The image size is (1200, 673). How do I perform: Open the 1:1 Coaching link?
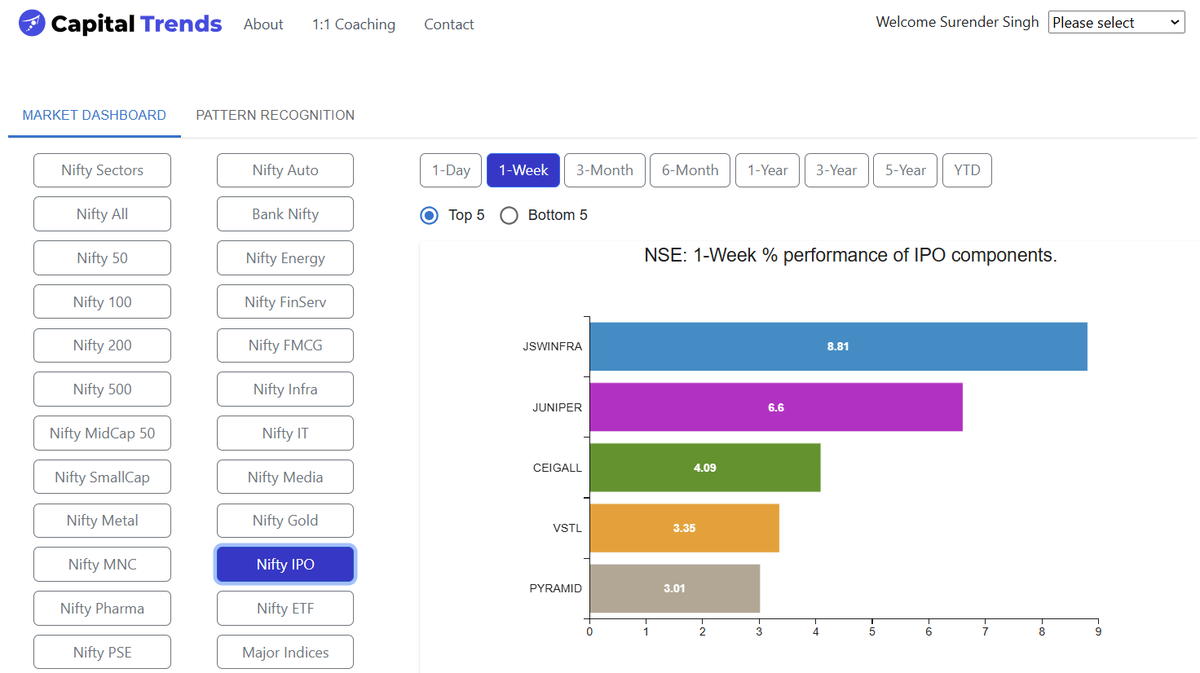(x=353, y=24)
